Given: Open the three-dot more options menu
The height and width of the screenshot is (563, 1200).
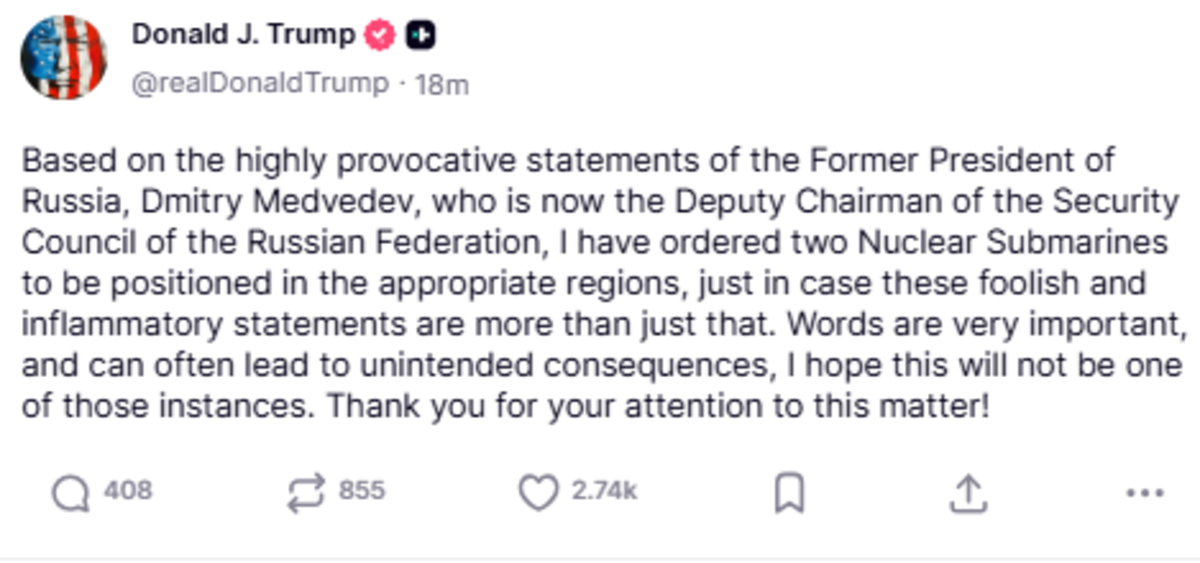Looking at the screenshot, I should coord(1145,492).
